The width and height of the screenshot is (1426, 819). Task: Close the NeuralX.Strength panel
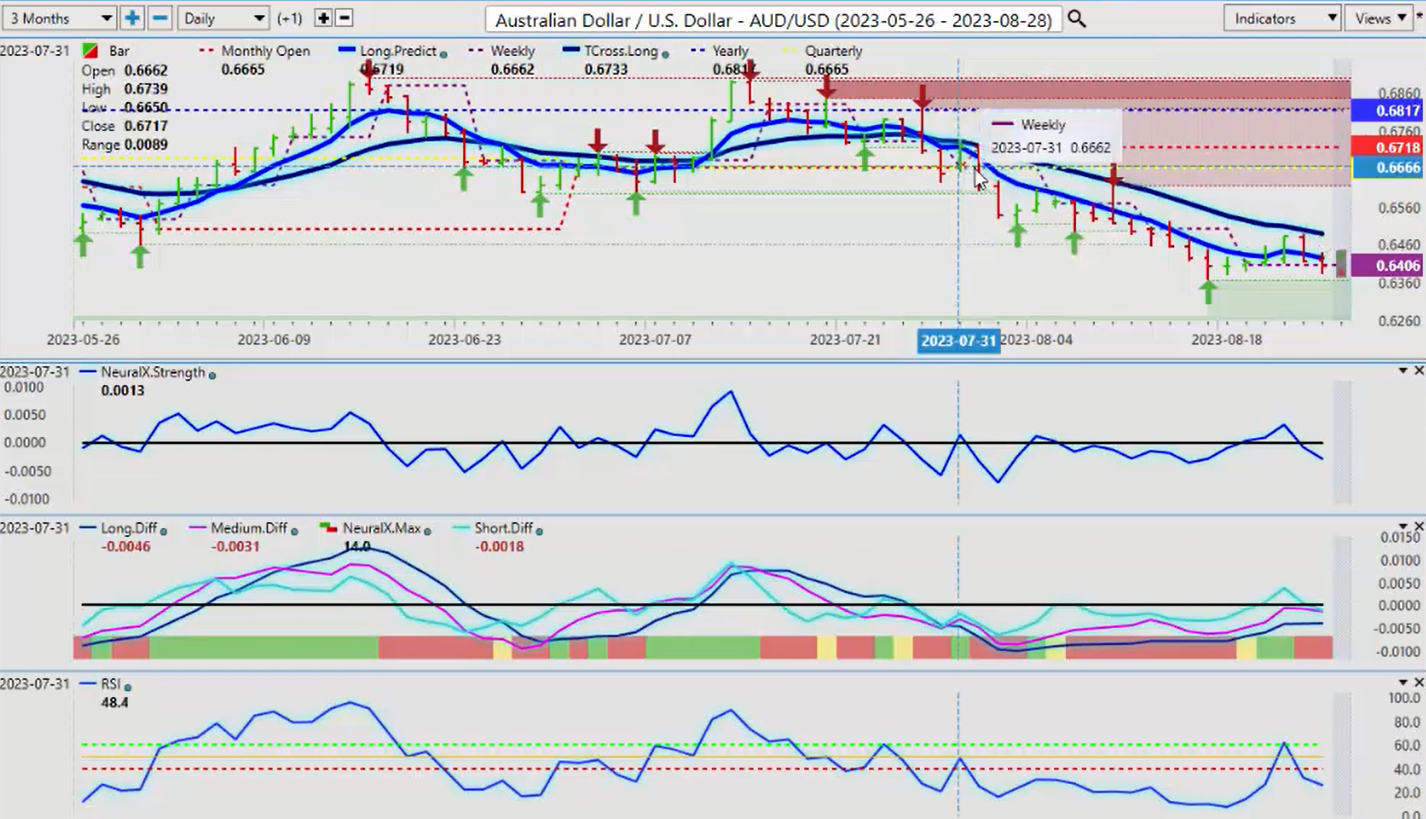[1418, 371]
